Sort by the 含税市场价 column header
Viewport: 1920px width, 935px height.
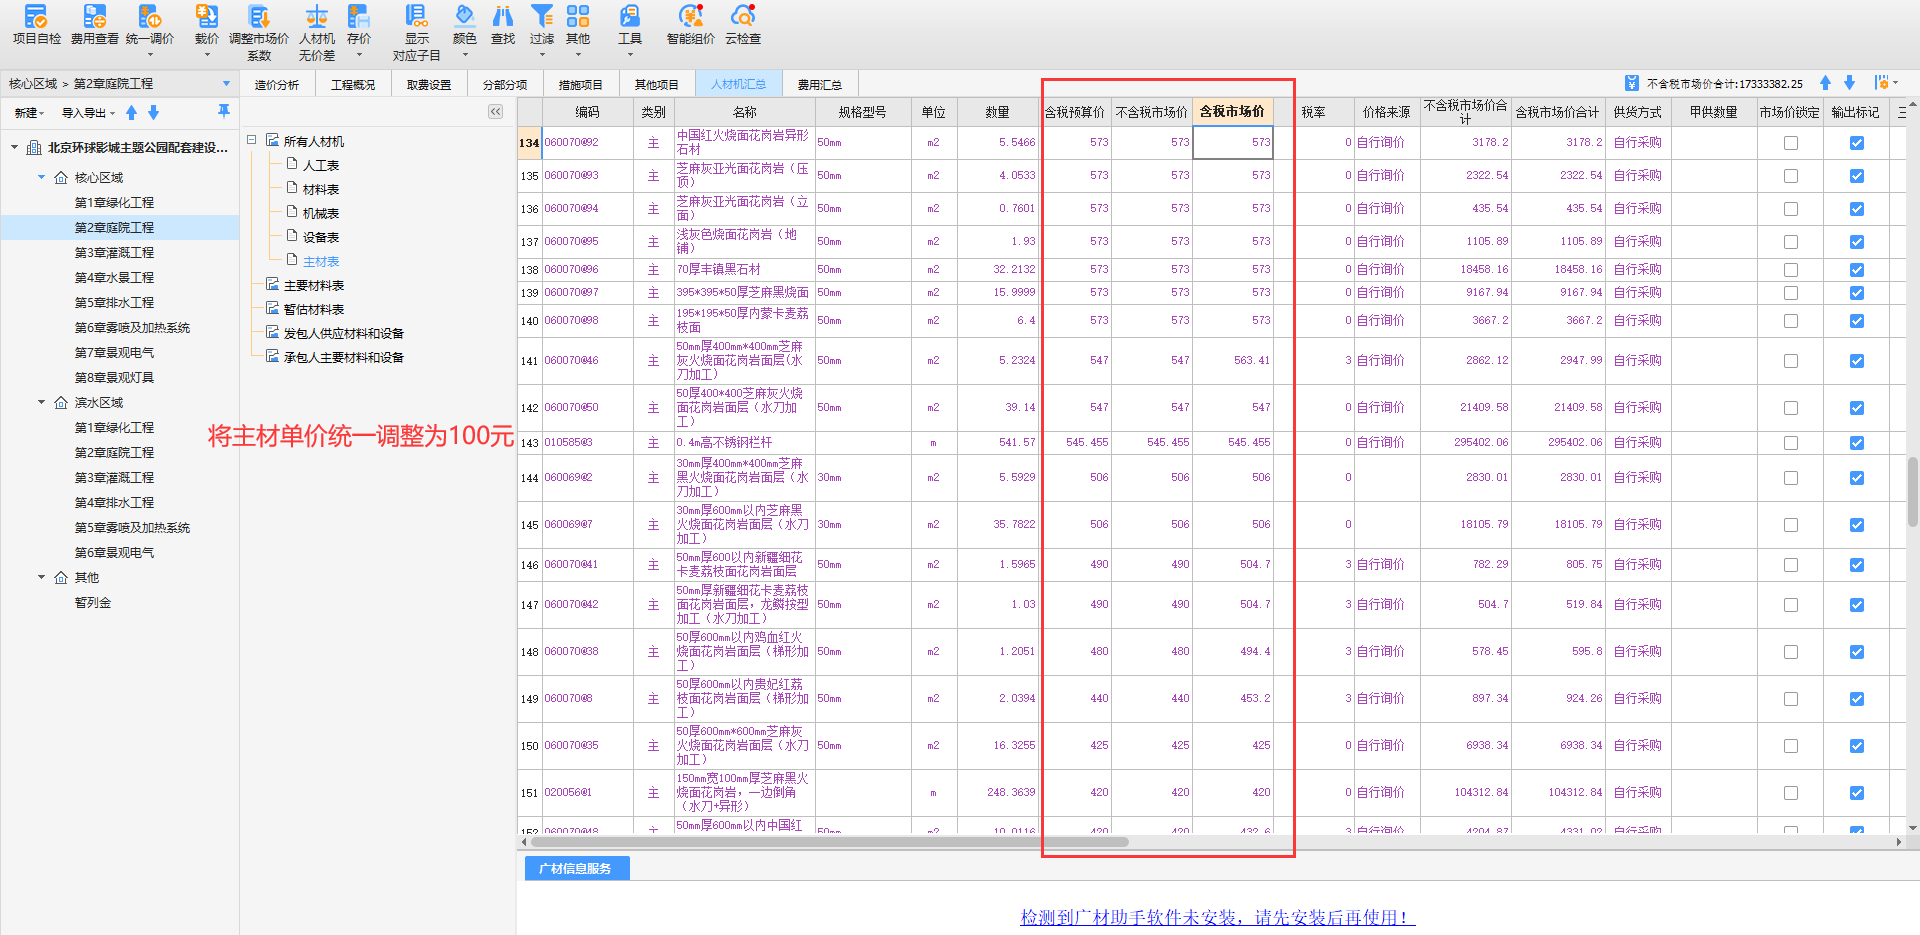[1232, 112]
